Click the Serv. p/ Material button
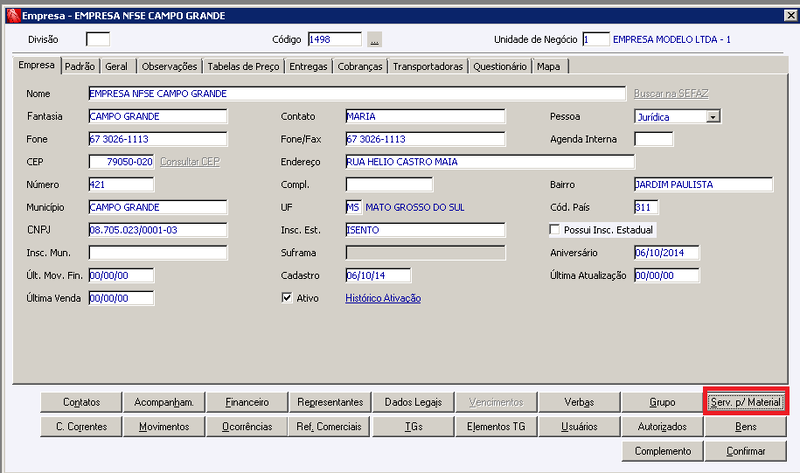This screenshot has width=800, height=473. tap(745, 402)
